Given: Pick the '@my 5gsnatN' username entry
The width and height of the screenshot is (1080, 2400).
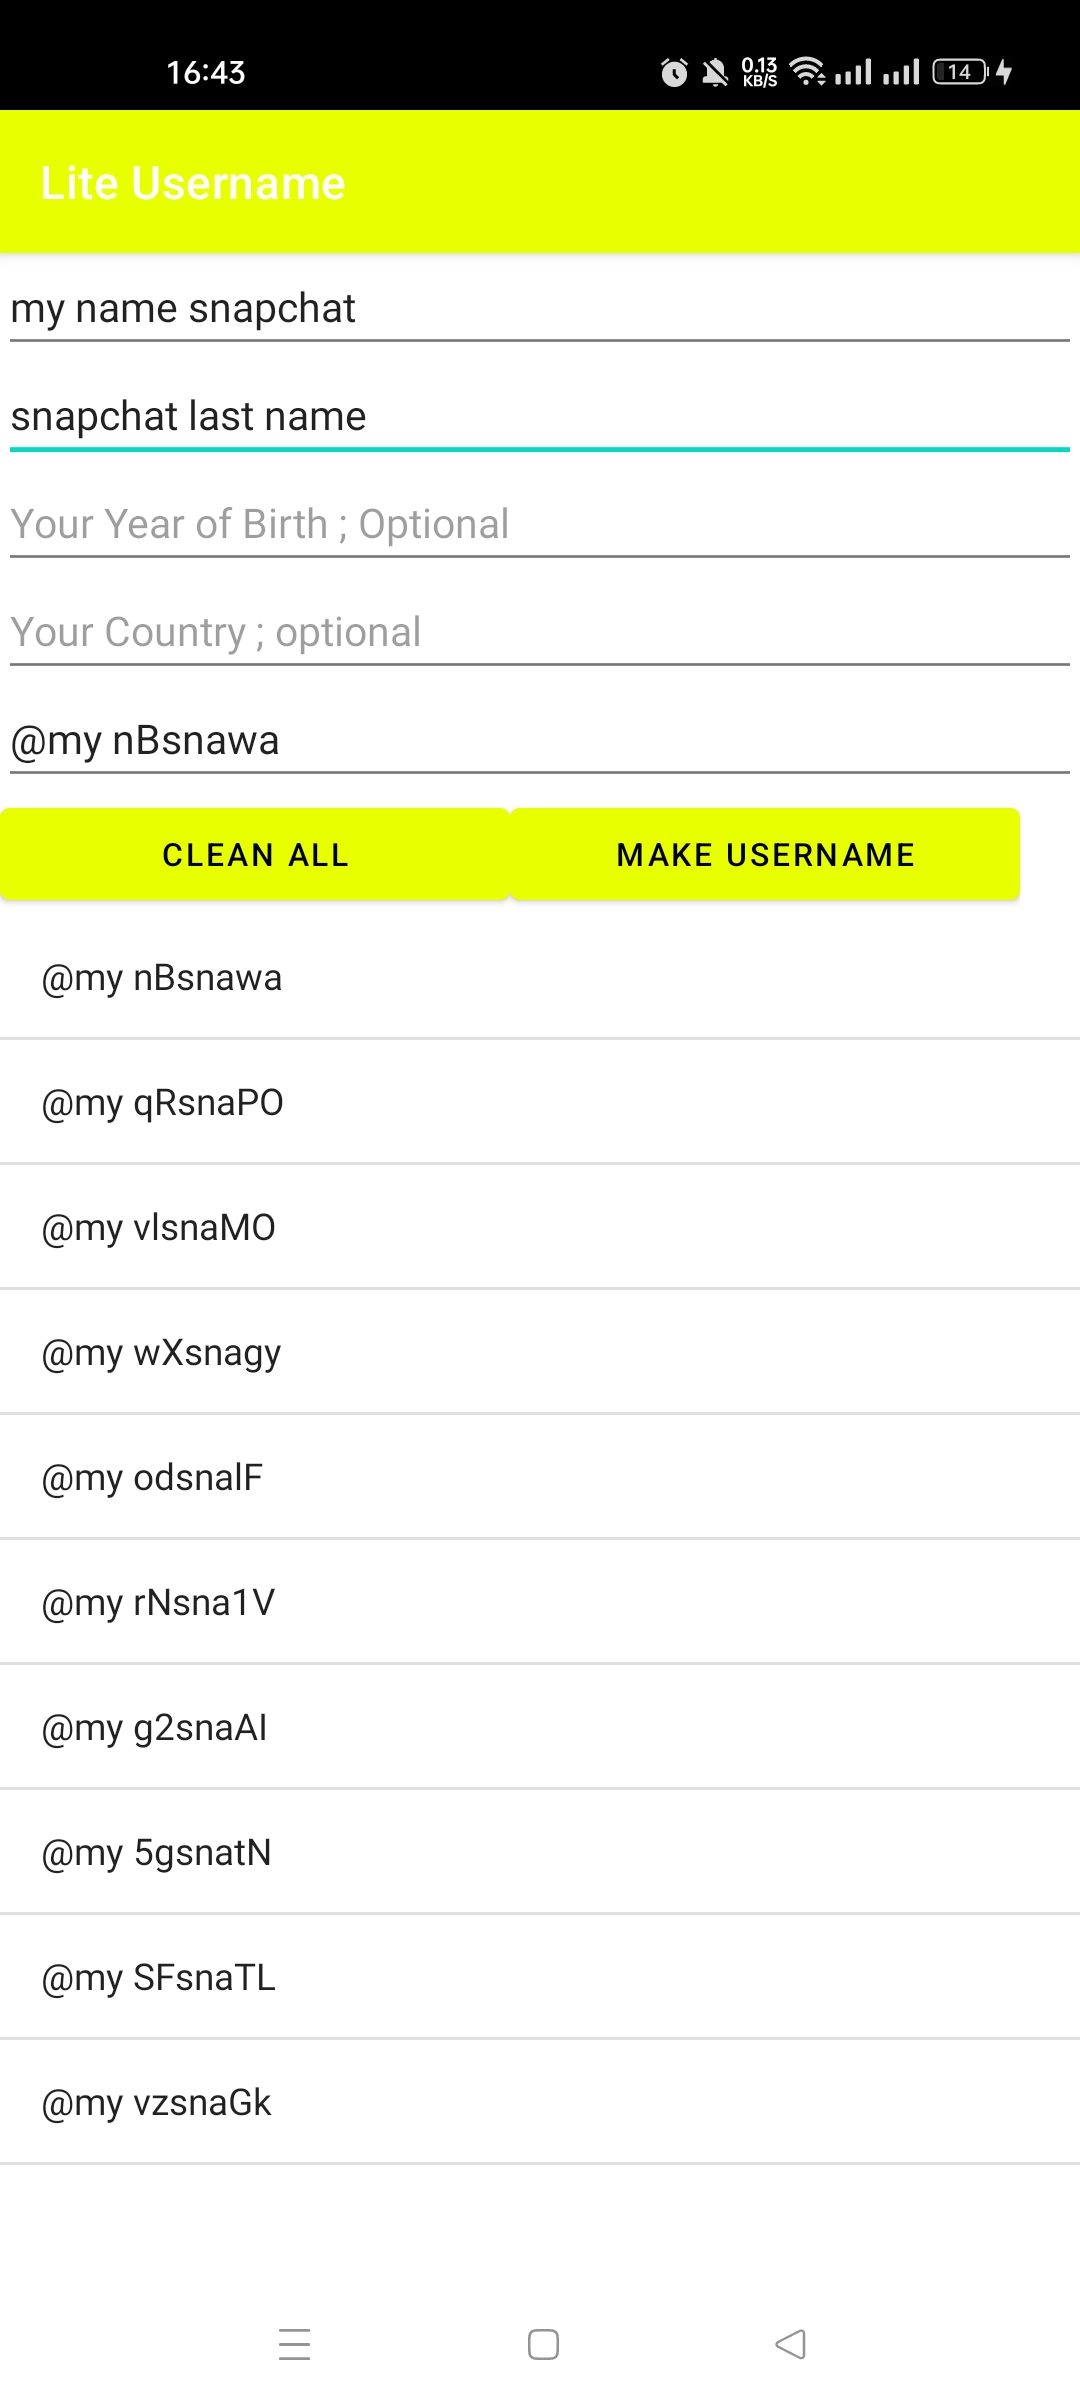Looking at the screenshot, I should 540,1852.
